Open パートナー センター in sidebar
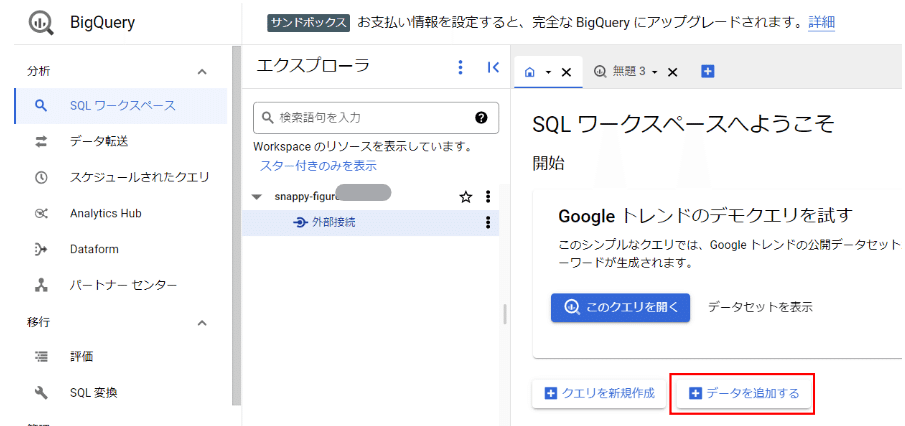This screenshot has height=426, width=905. [x=121, y=285]
